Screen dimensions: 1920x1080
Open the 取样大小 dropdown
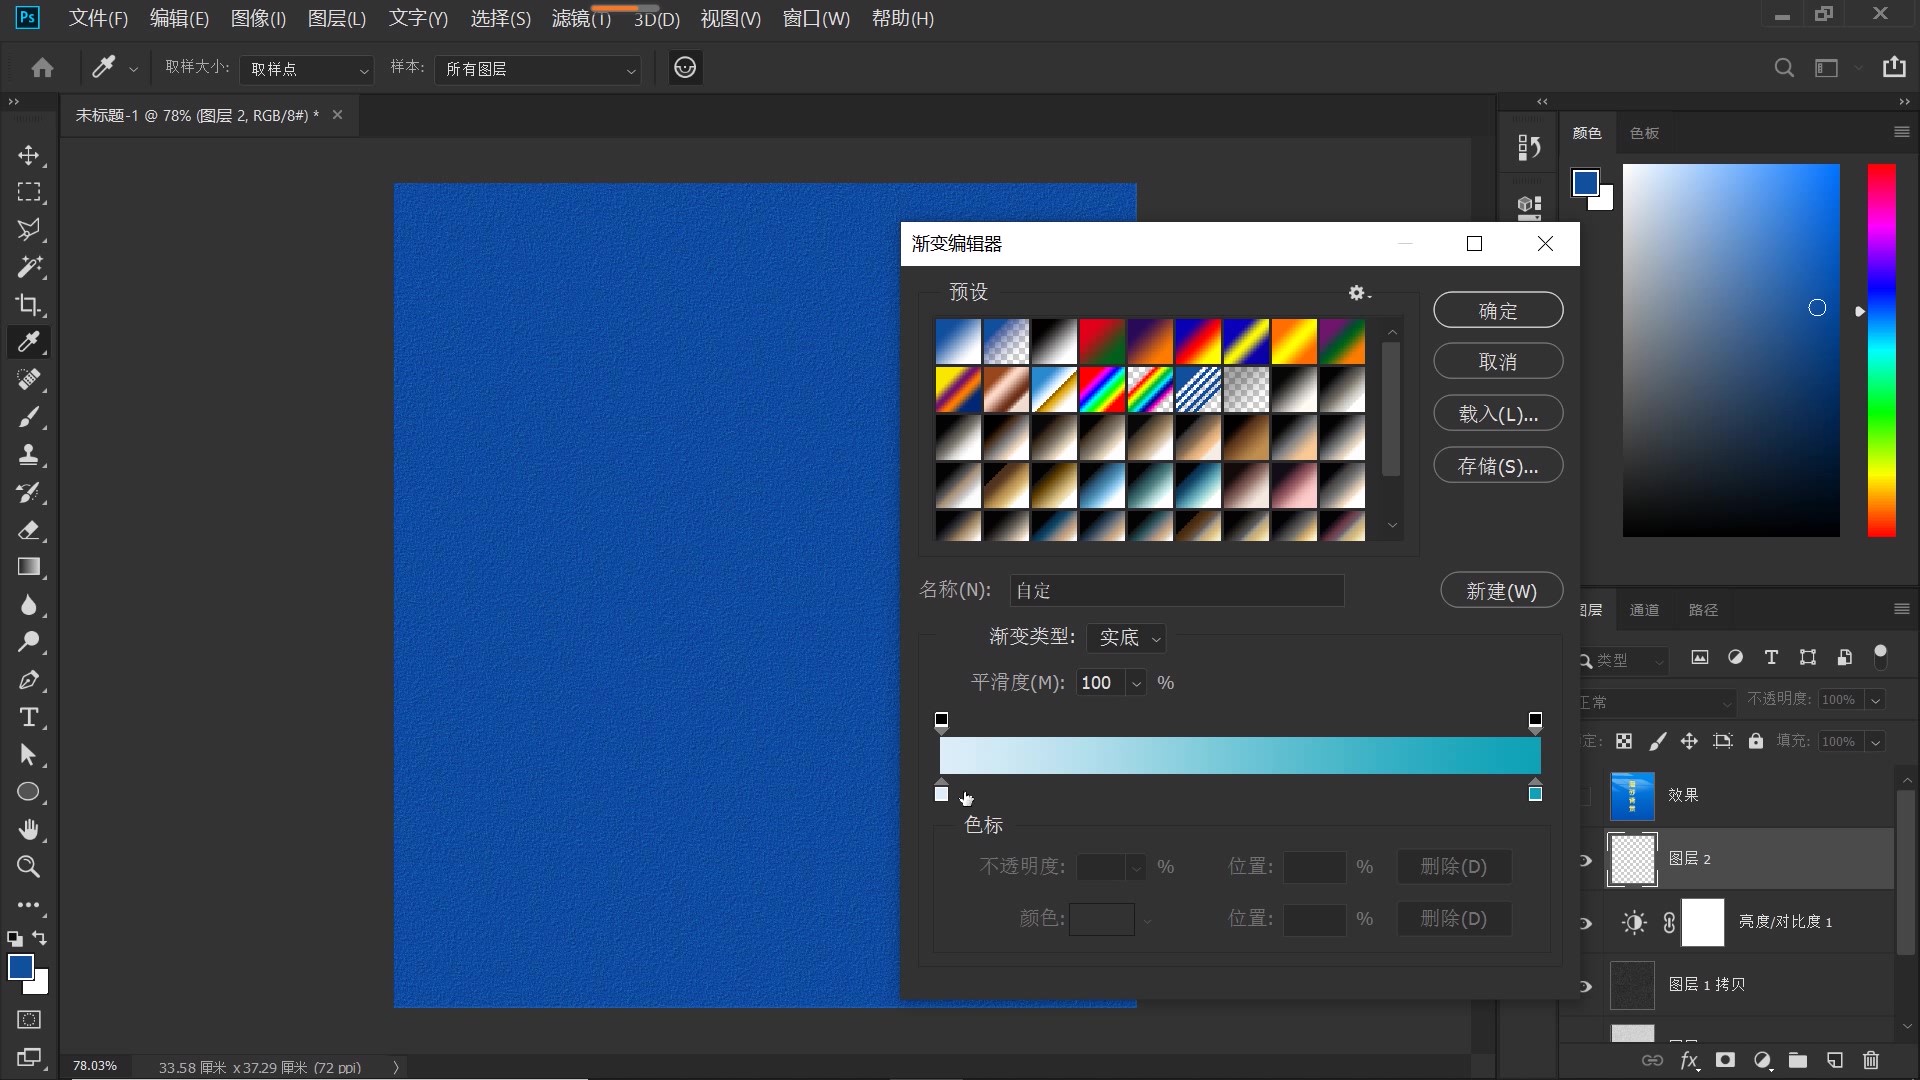coord(306,69)
